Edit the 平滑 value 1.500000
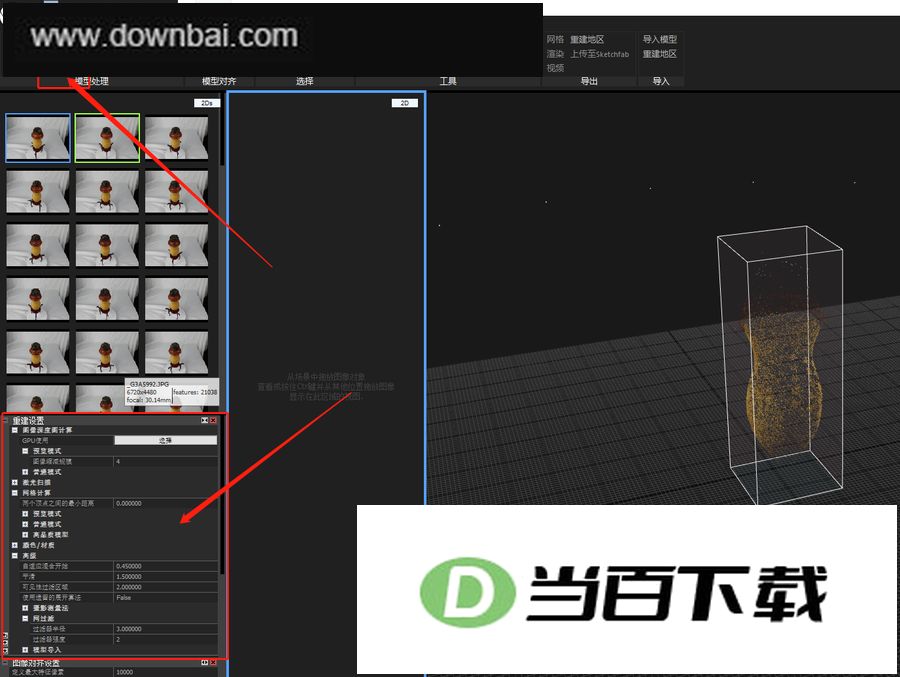Image resolution: width=900 pixels, height=677 pixels. coord(165,577)
